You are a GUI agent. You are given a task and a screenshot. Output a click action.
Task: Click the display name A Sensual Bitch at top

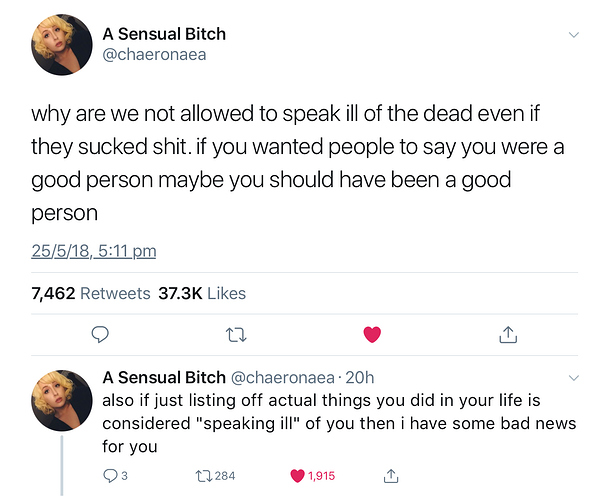coord(164,34)
